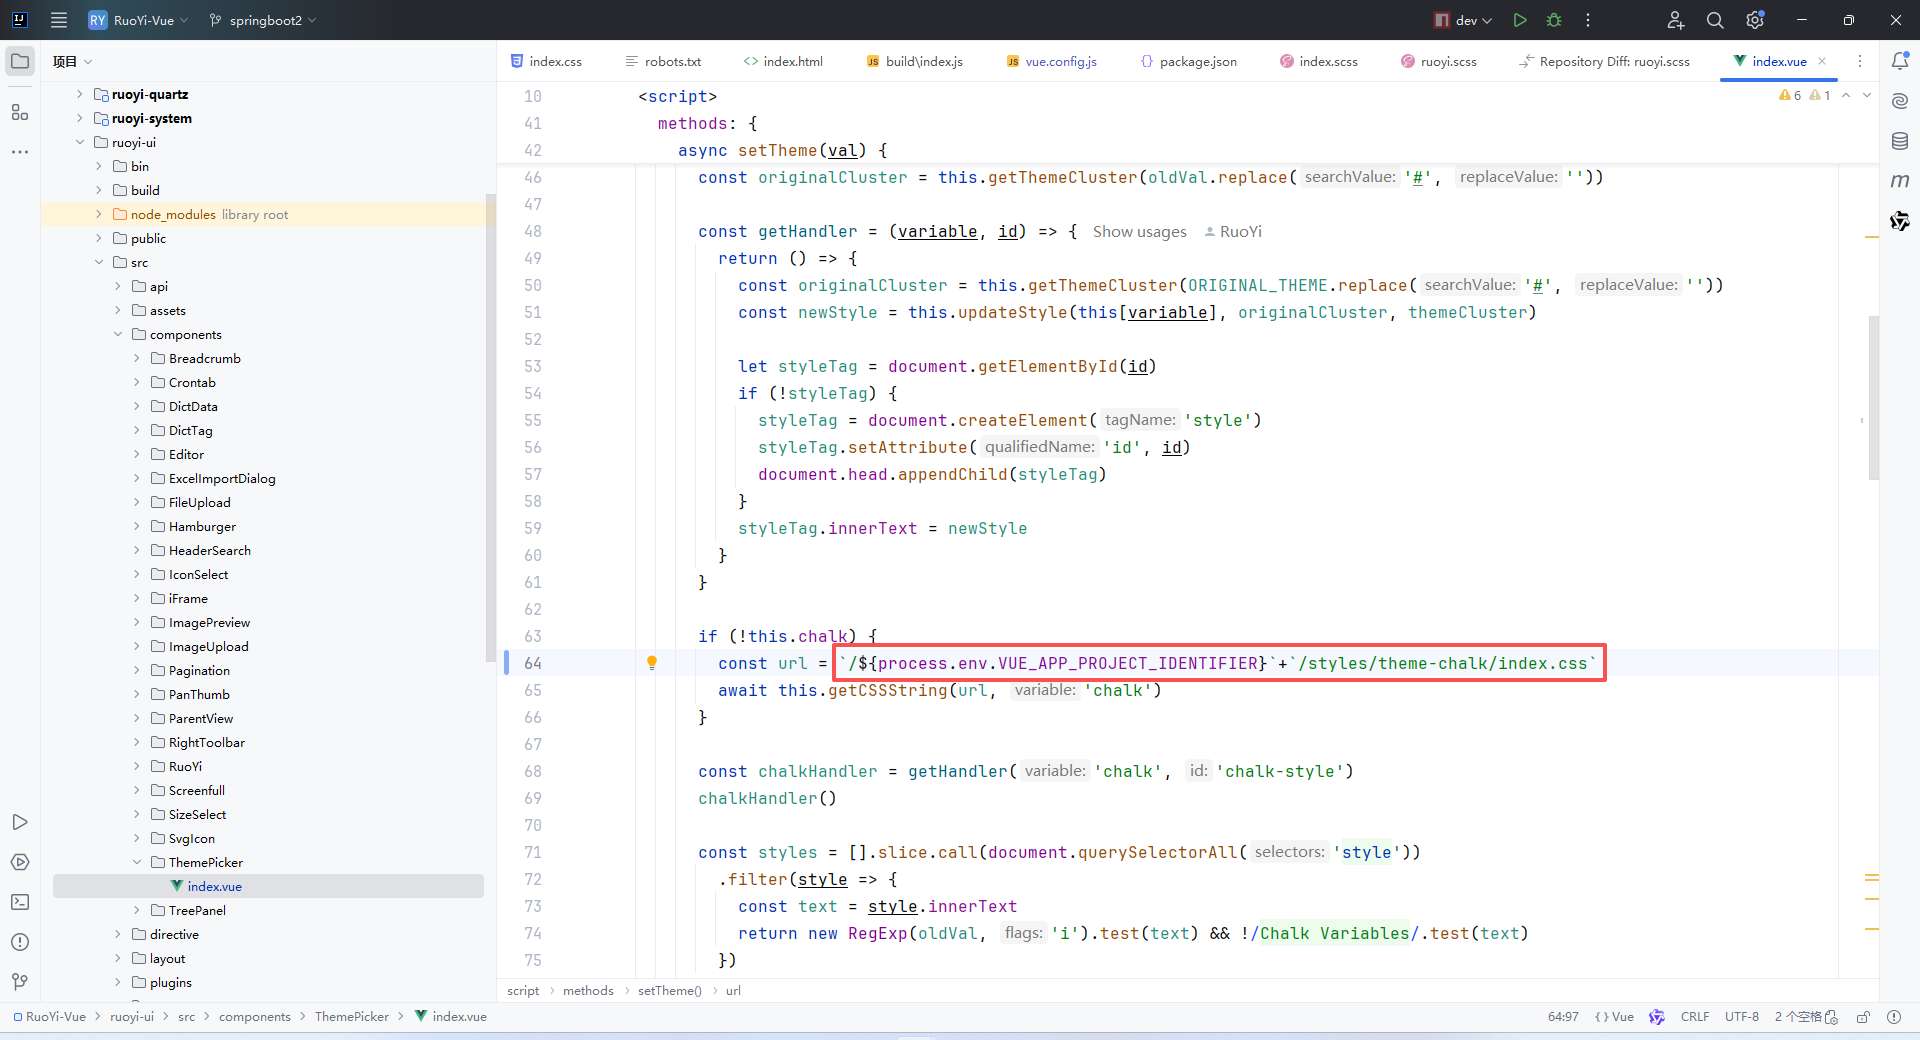Click the Debug bug icon
The image size is (1920, 1040).
coord(1554,20)
